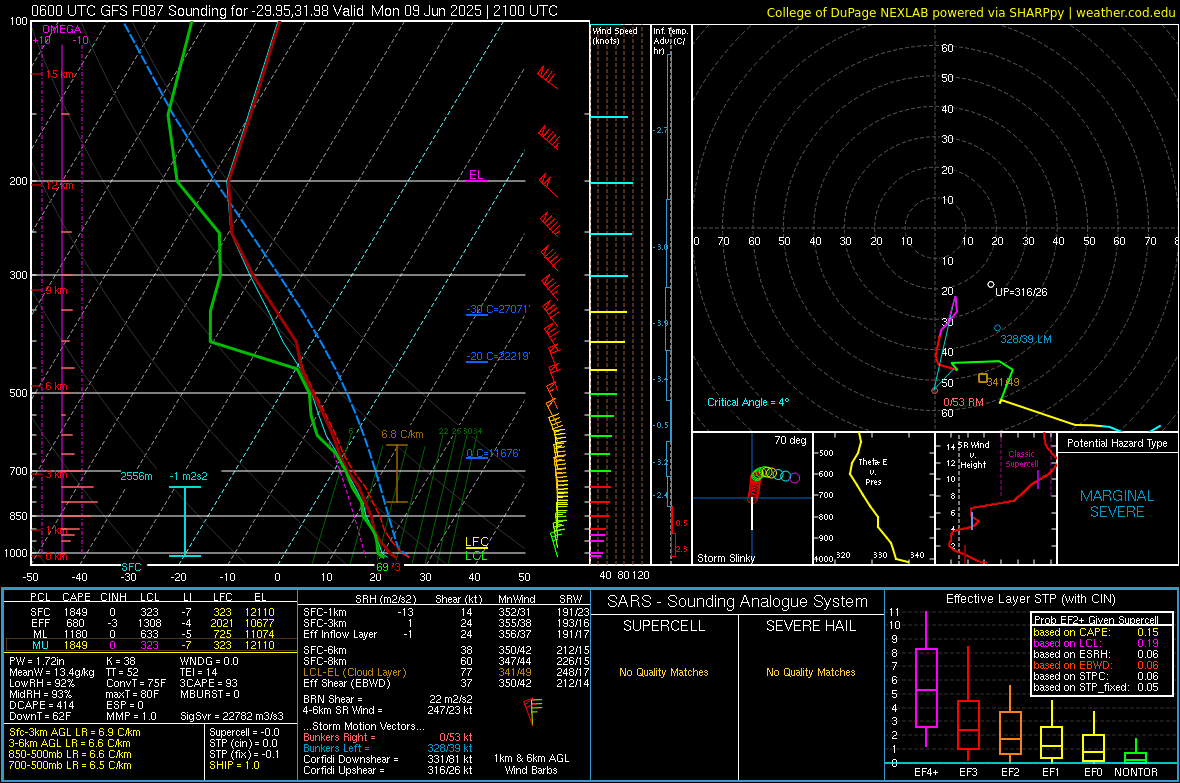Click the SEVERE HAIL column heading in SARS
The width and height of the screenshot is (1180, 783).
[x=810, y=626]
